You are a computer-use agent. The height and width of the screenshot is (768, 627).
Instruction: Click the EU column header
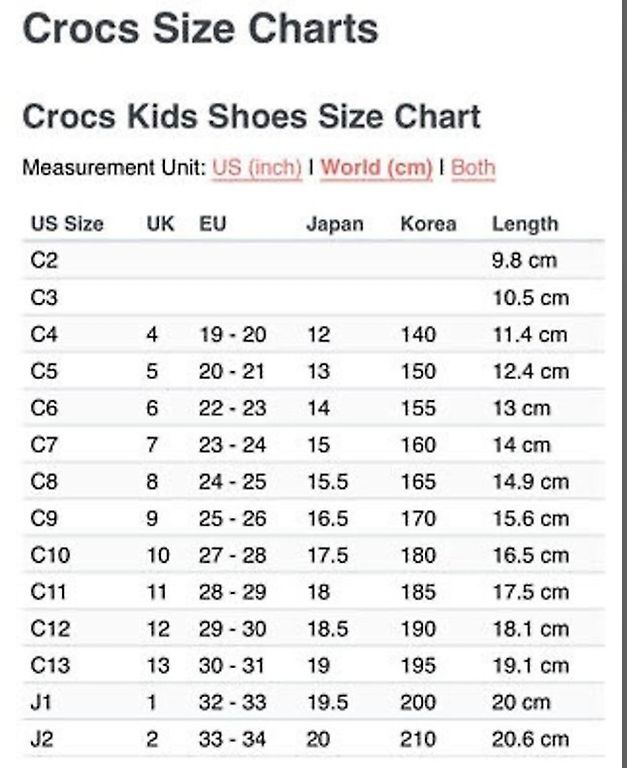[x=213, y=224]
